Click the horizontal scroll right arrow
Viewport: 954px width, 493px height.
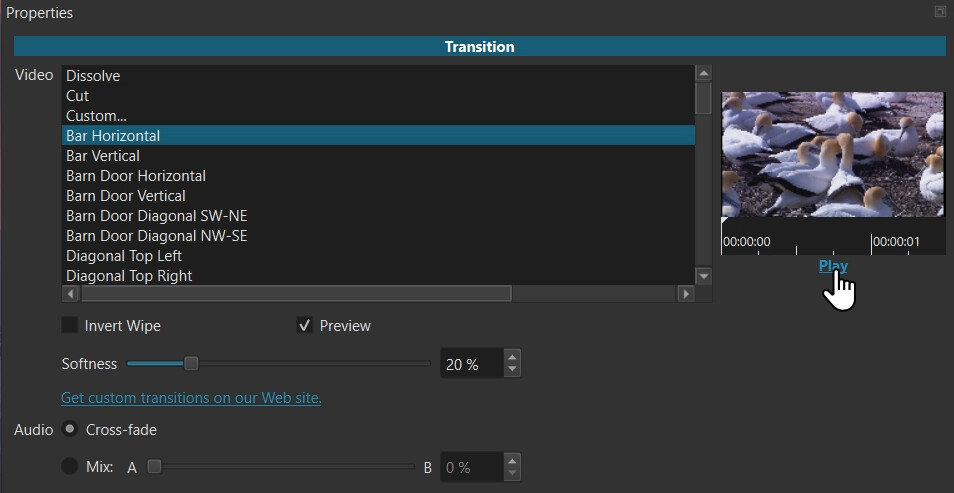coord(685,294)
